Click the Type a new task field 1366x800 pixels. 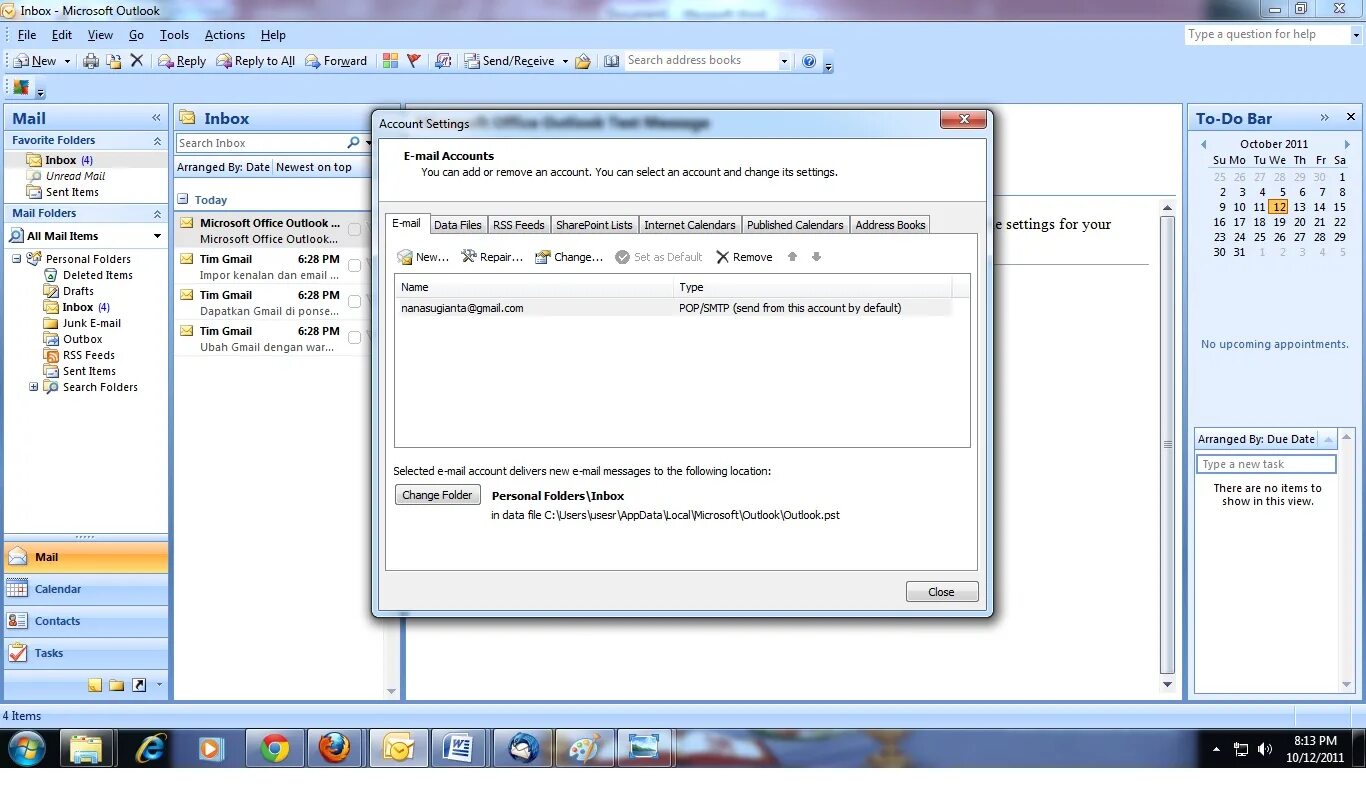tap(1266, 464)
